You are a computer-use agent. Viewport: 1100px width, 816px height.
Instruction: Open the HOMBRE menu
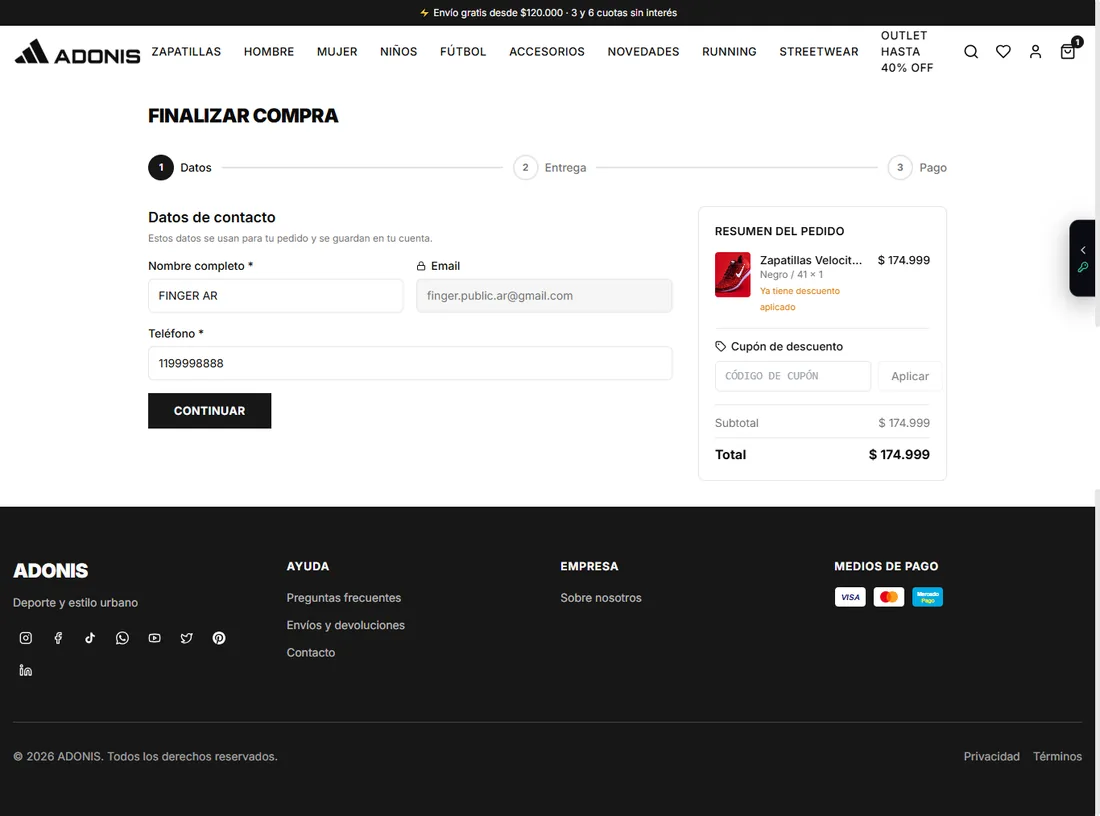click(269, 51)
